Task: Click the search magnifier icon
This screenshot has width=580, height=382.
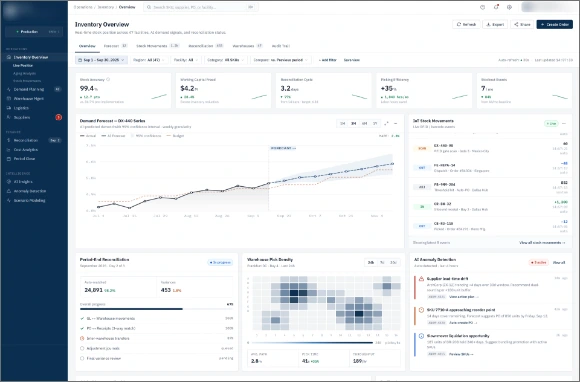Action: pos(149,7)
